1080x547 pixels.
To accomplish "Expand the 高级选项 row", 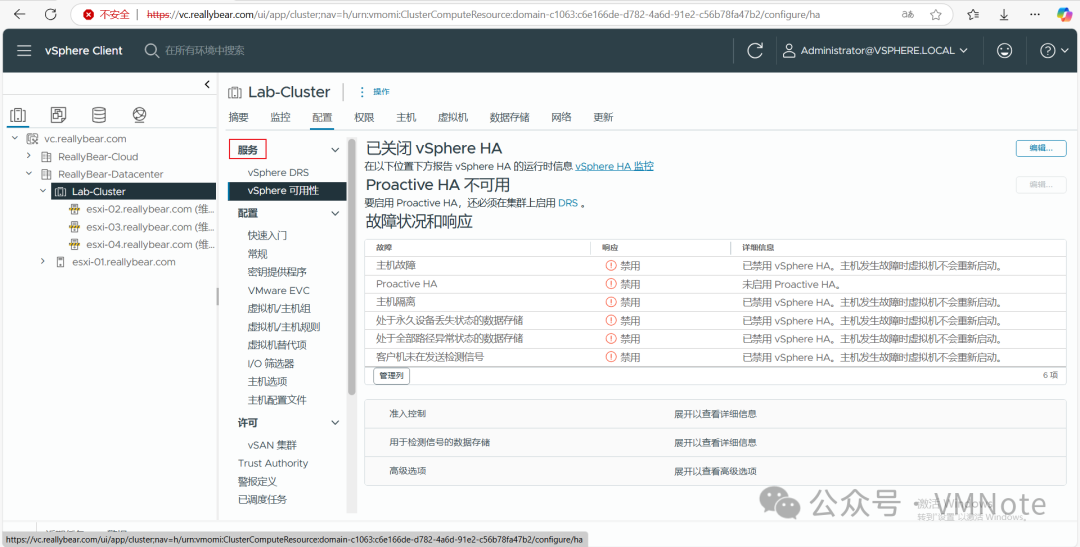I will 715,471.
